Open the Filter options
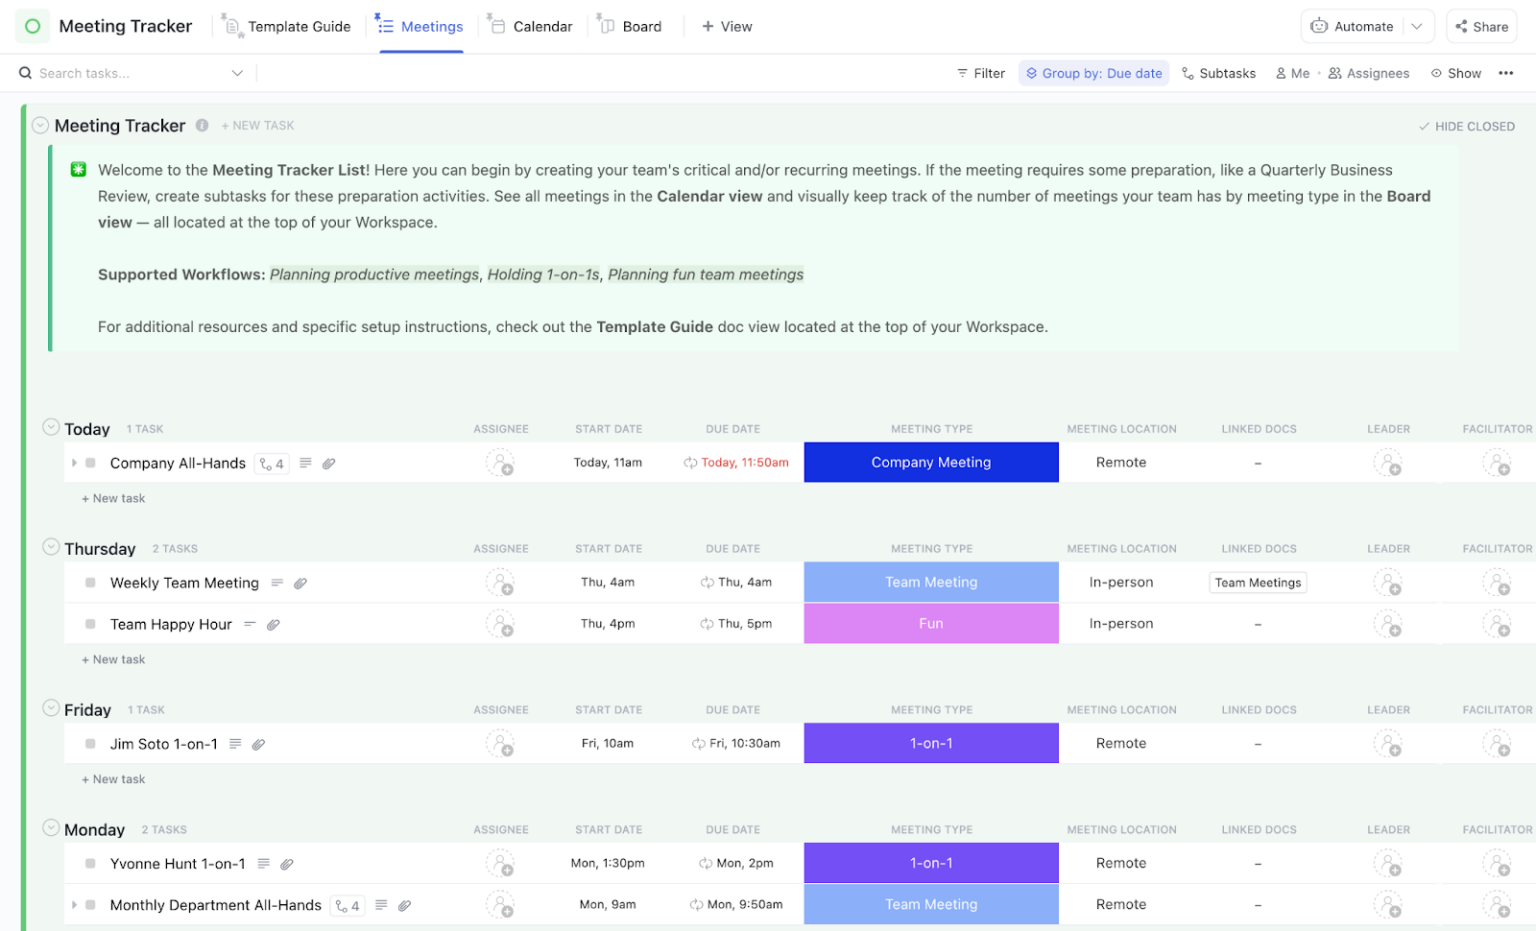 (980, 72)
